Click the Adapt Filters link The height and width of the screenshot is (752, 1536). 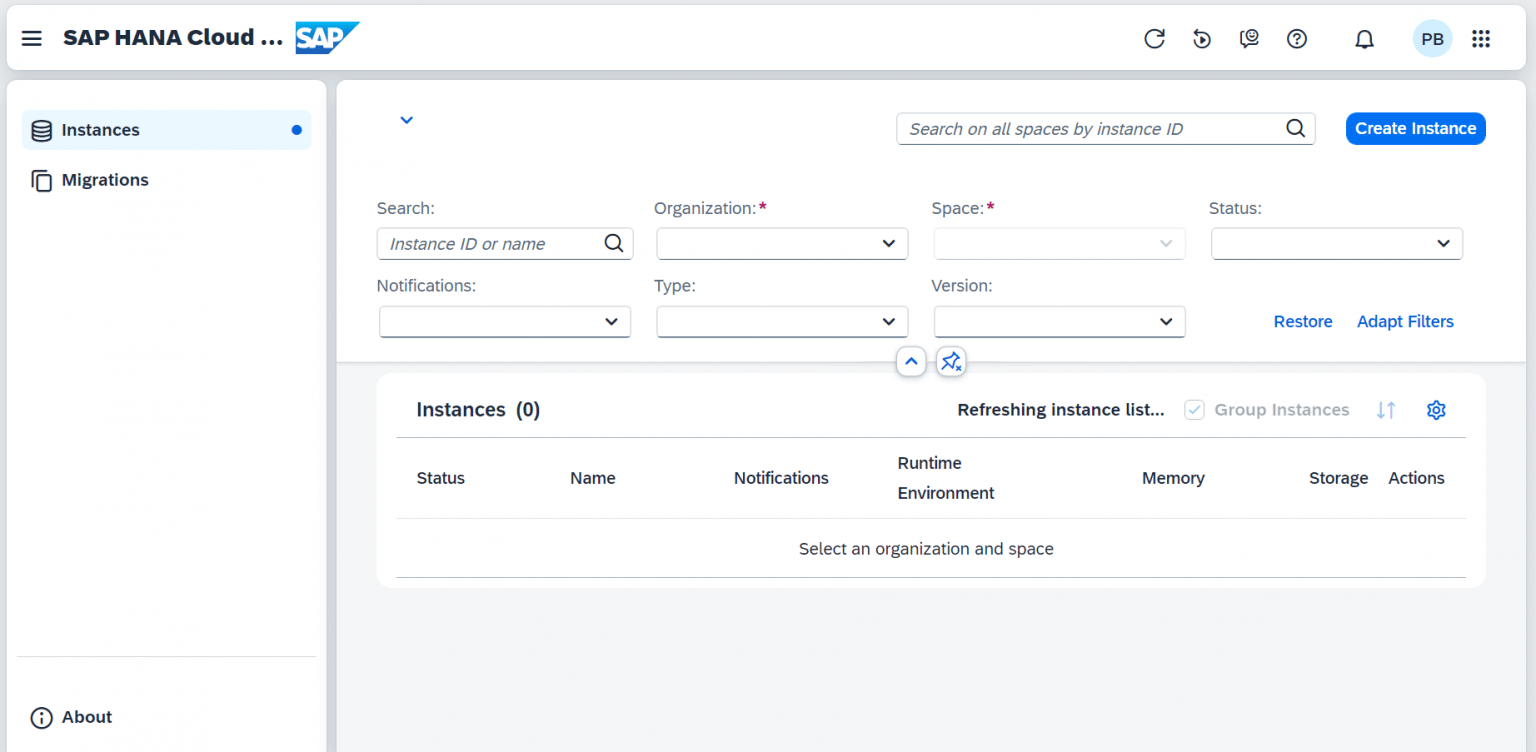click(x=1405, y=321)
